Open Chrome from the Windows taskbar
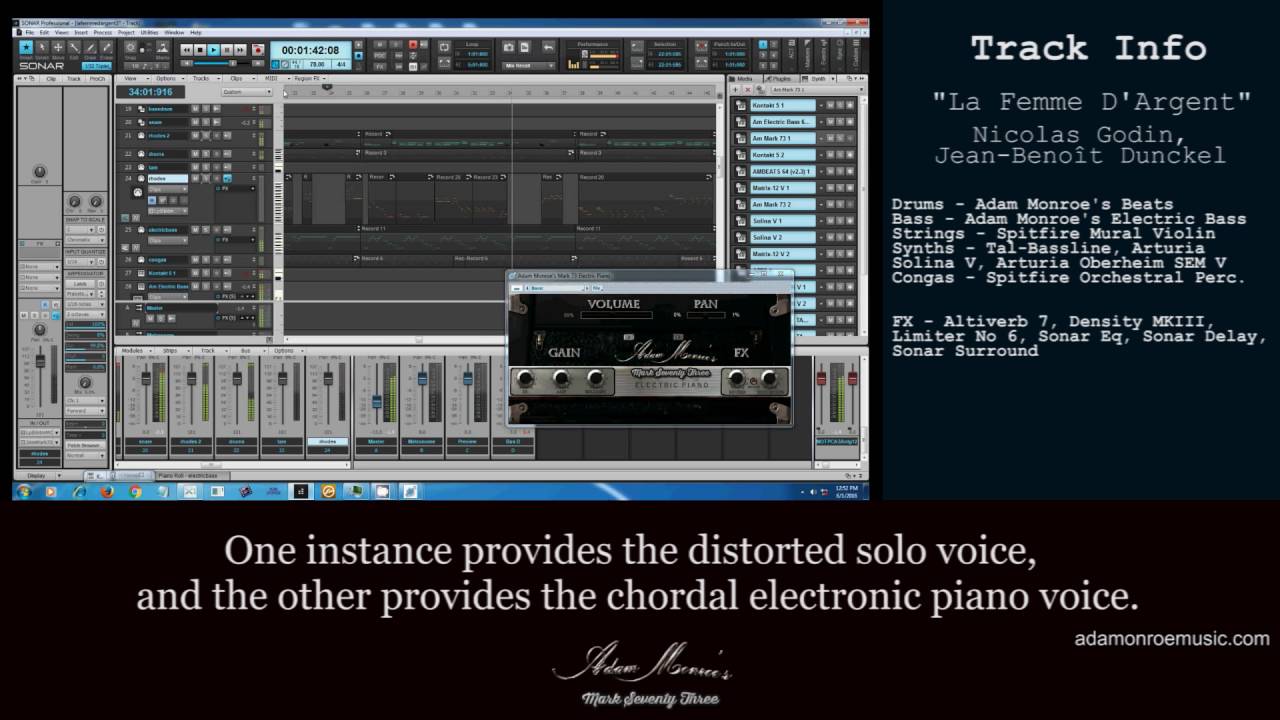The image size is (1280, 720). point(135,492)
